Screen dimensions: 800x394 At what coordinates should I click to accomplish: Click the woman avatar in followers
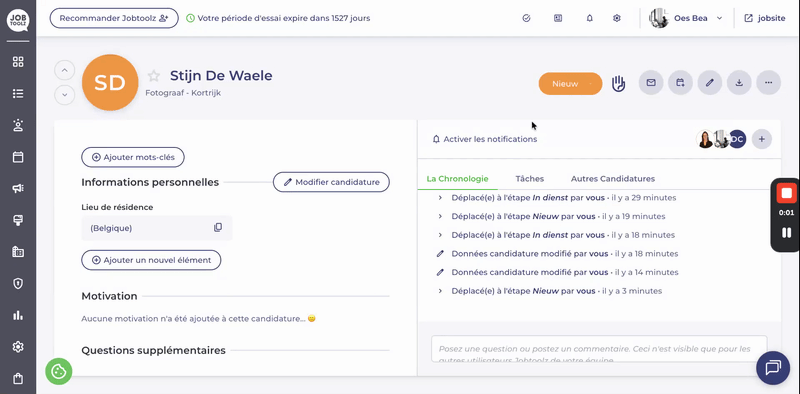point(705,139)
